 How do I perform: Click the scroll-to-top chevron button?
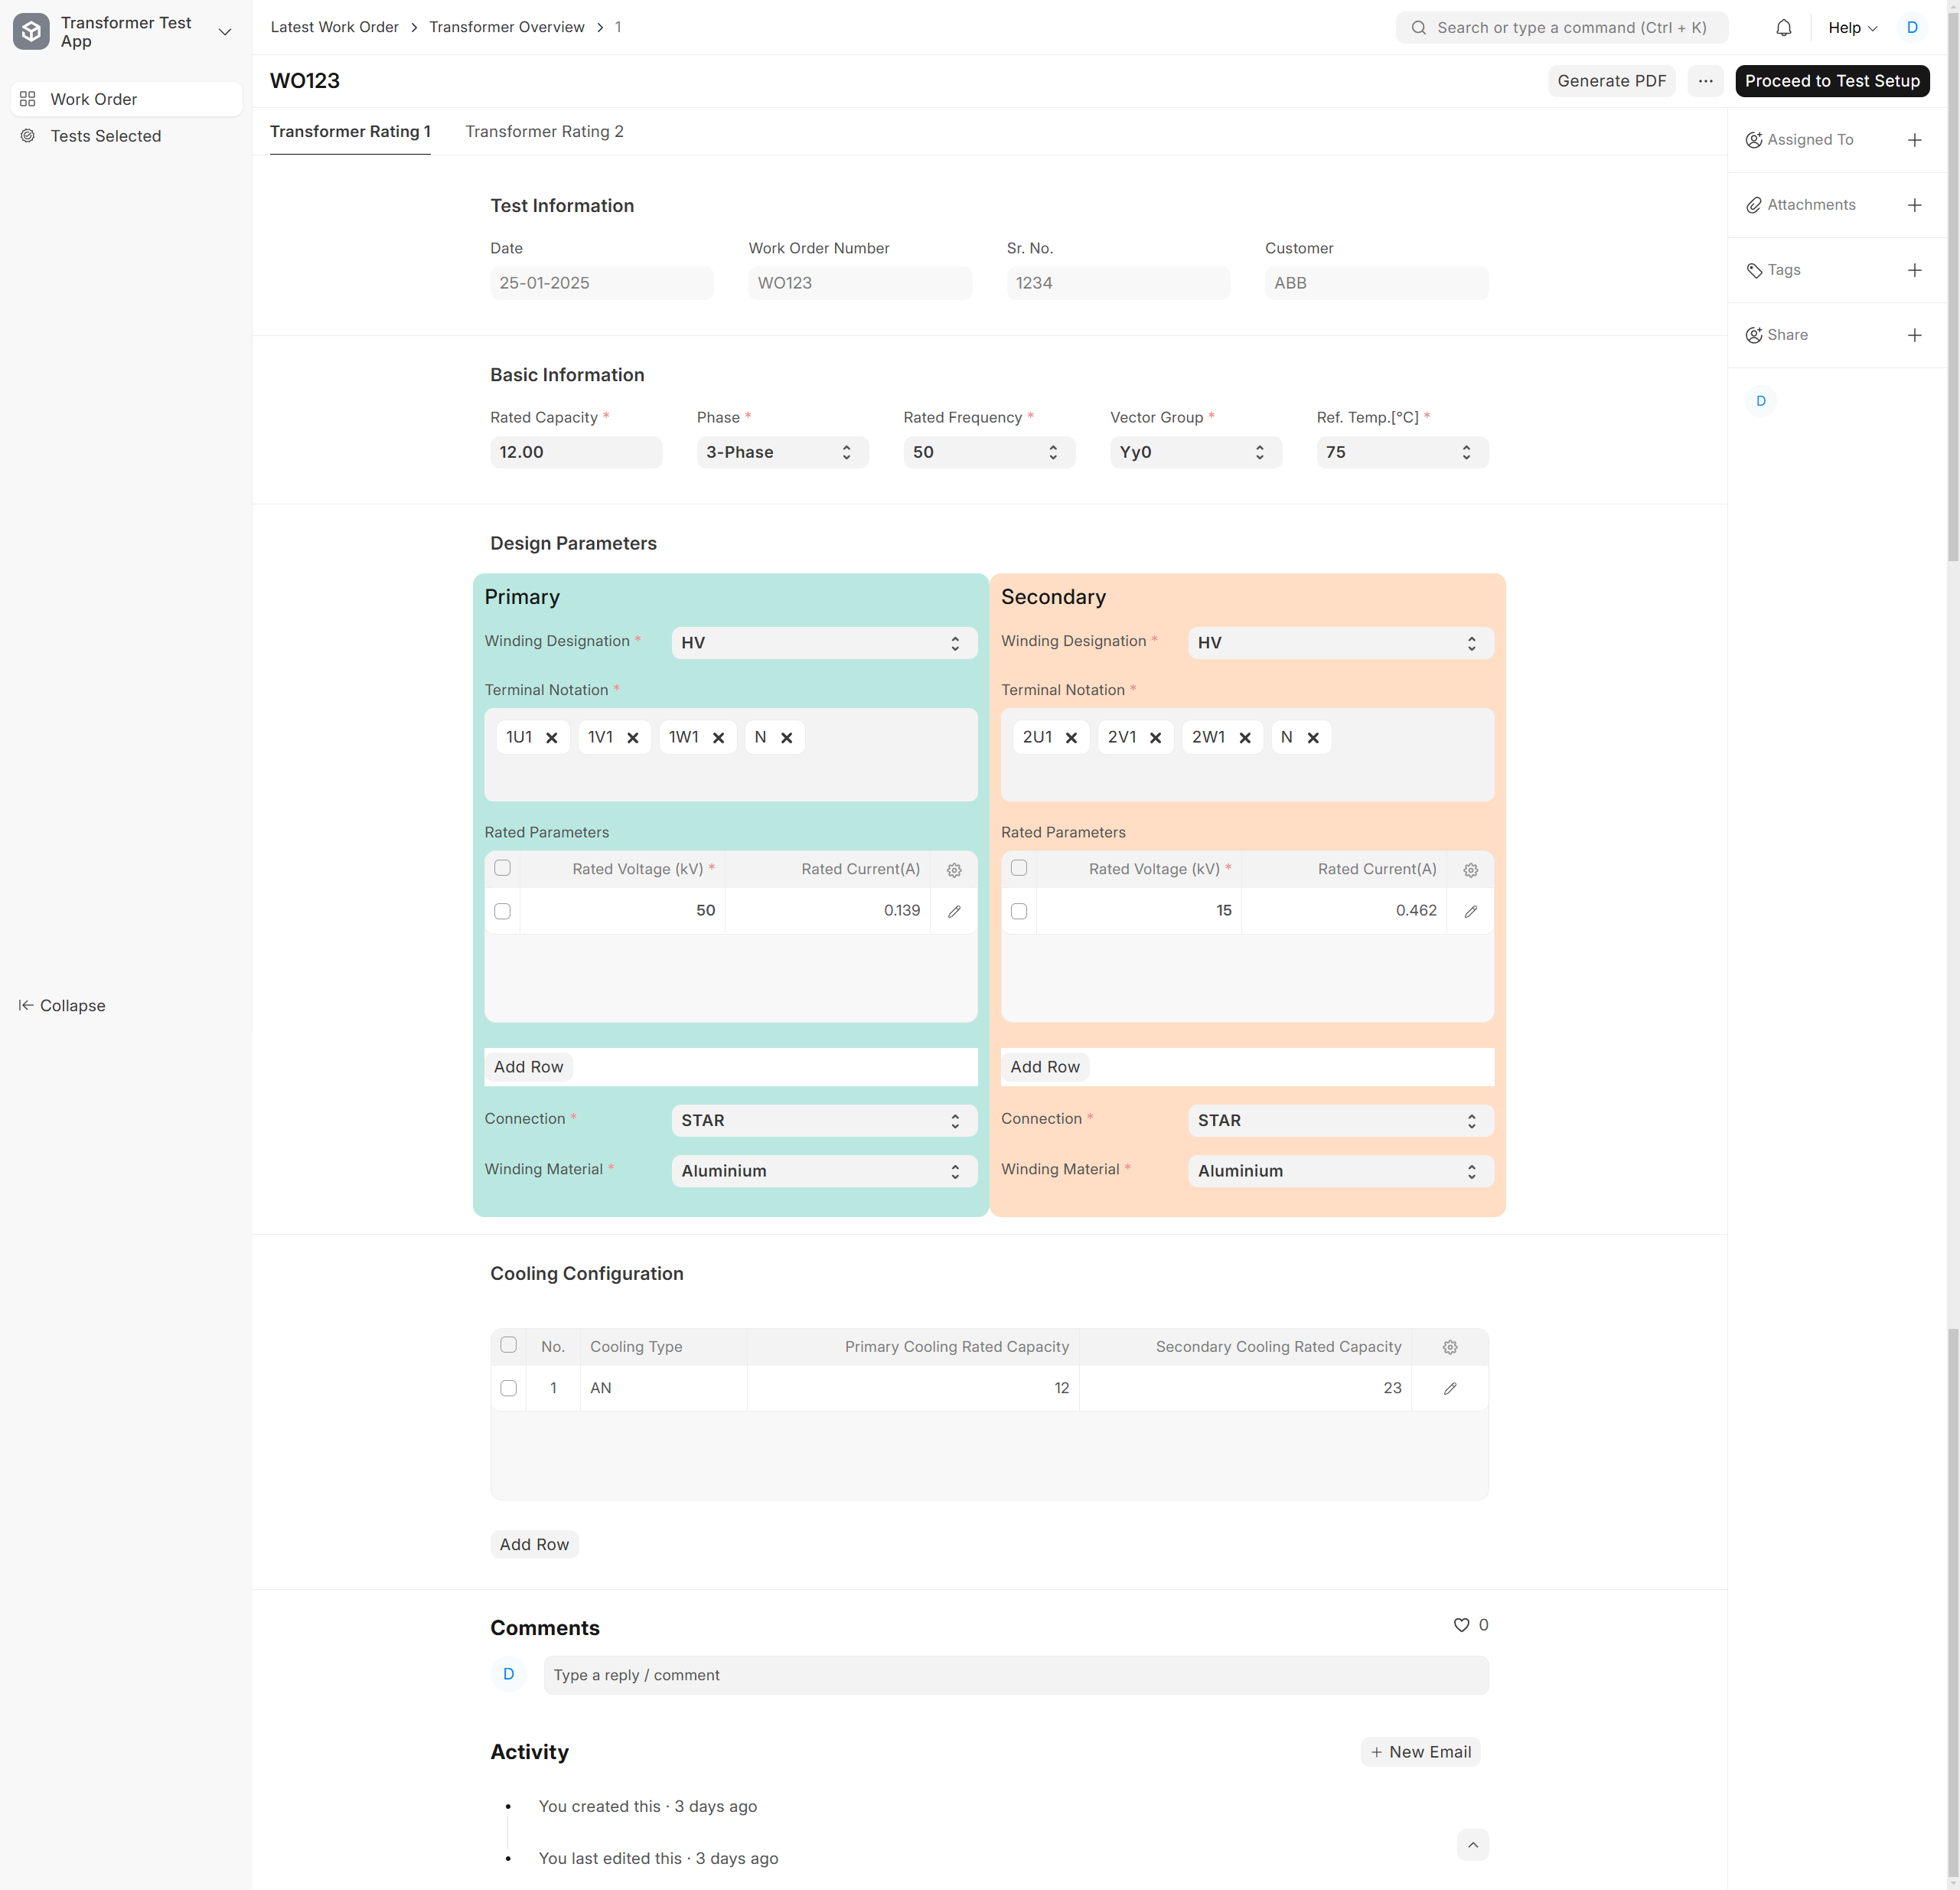coord(1472,1844)
